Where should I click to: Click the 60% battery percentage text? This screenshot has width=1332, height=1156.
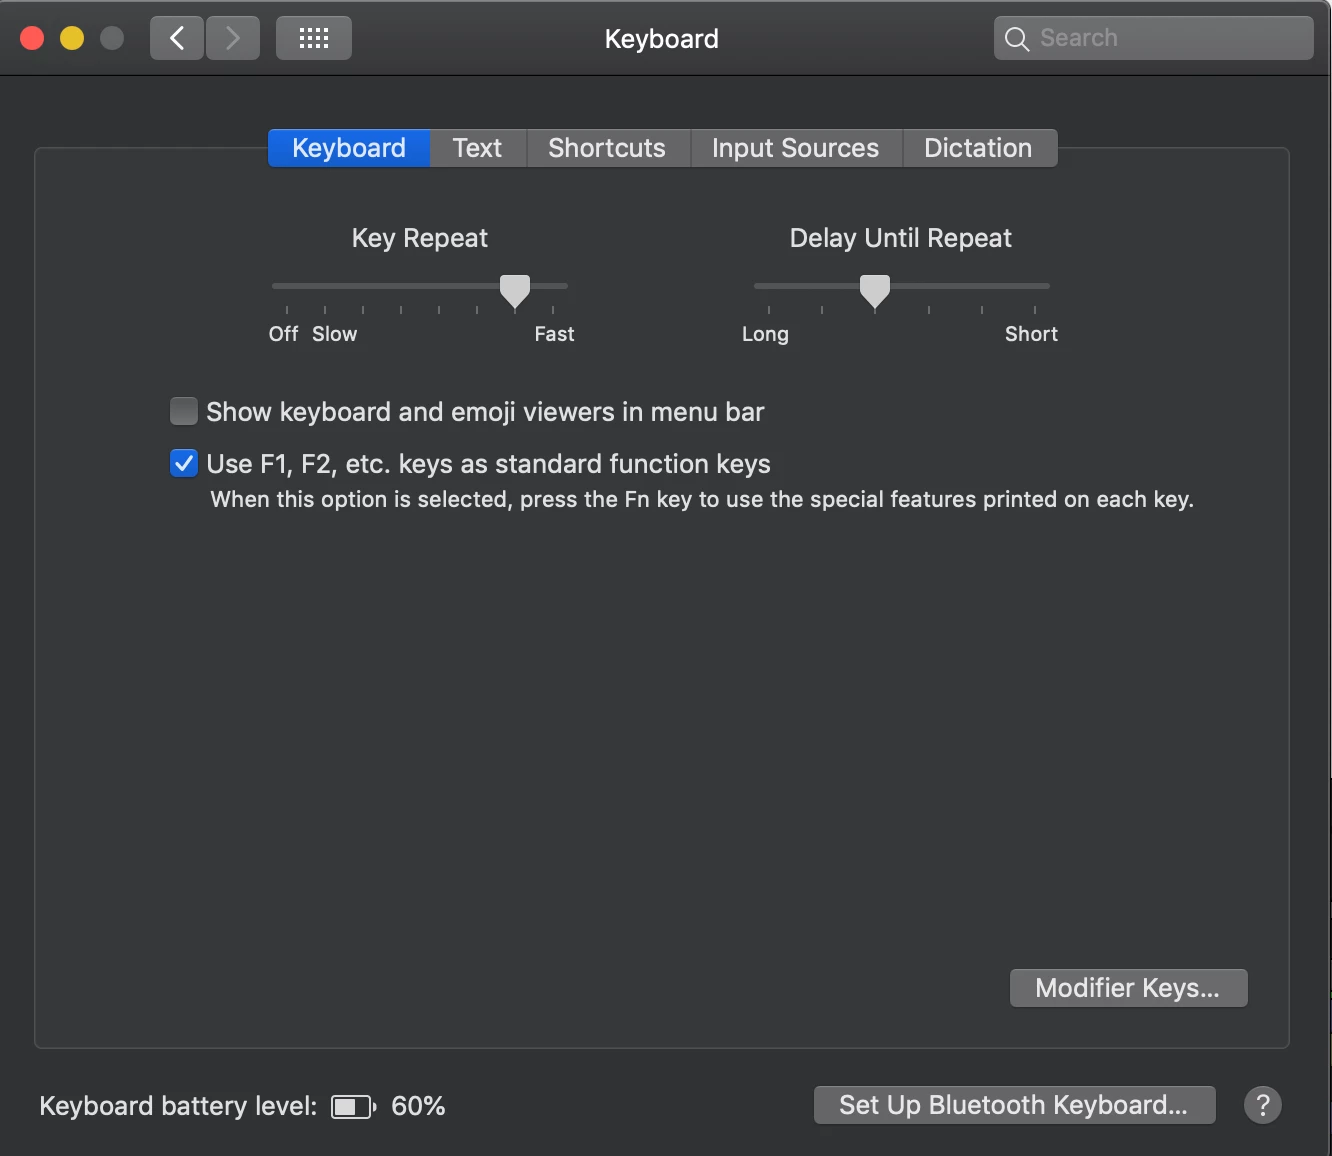pos(418,1106)
